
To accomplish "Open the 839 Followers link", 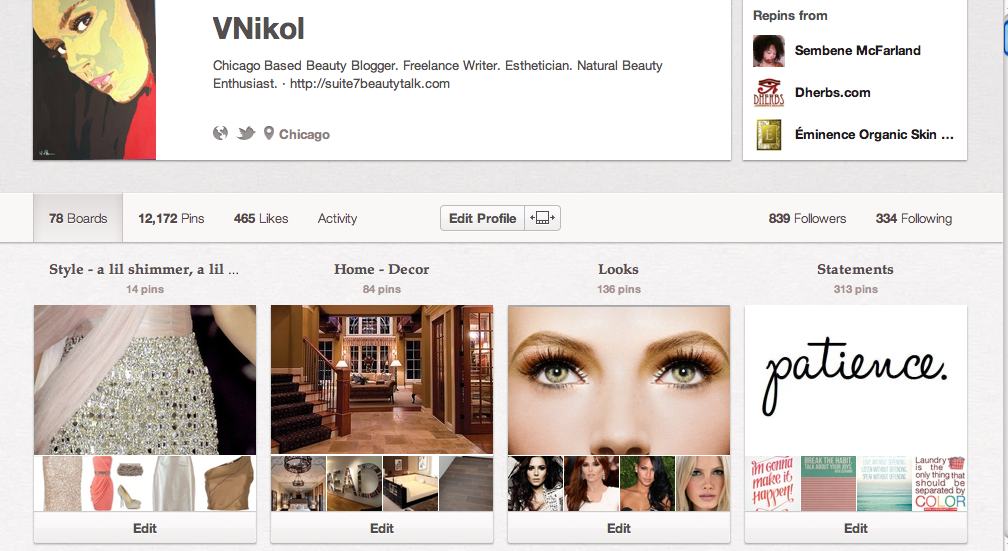I will 807,218.
